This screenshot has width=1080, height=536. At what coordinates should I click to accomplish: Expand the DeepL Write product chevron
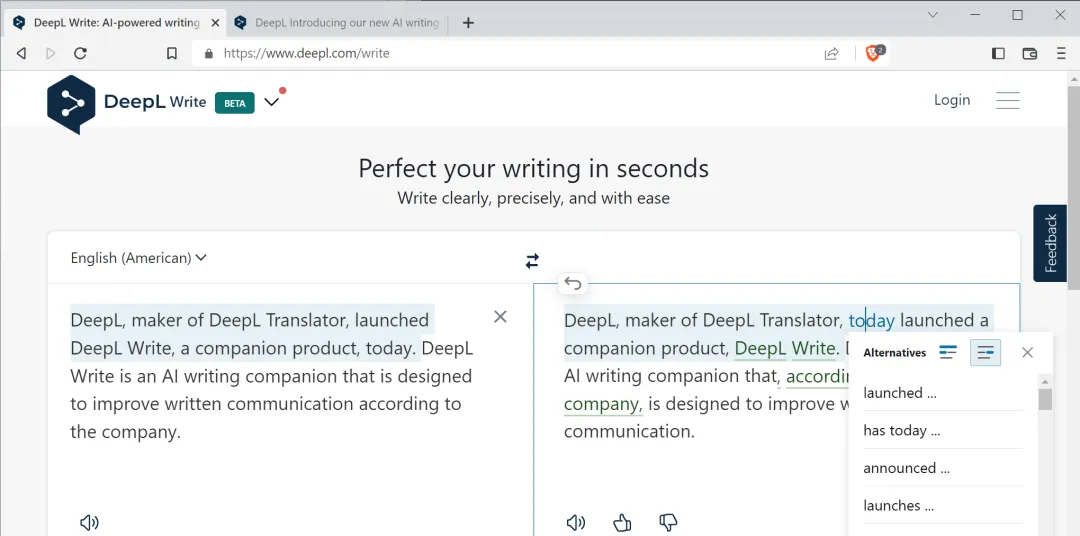(x=271, y=102)
